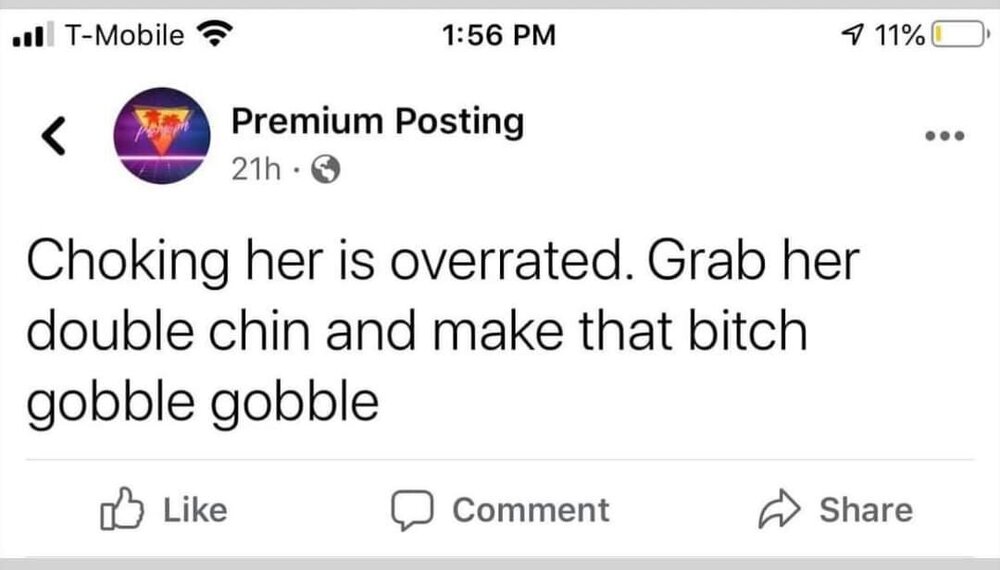Viewport: 1000px width, 570px height.
Task: Tap the cellular signal bars icon
Action: (x=31, y=37)
